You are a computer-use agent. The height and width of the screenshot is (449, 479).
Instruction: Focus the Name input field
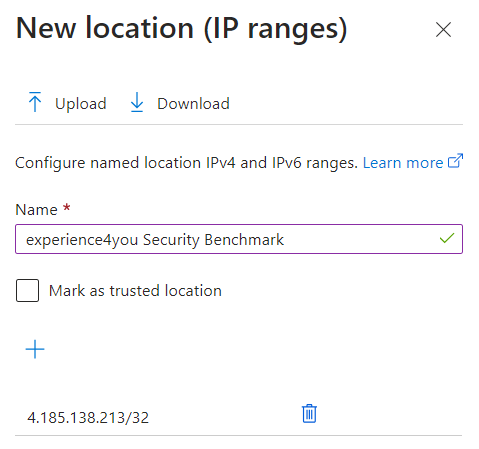click(x=239, y=239)
